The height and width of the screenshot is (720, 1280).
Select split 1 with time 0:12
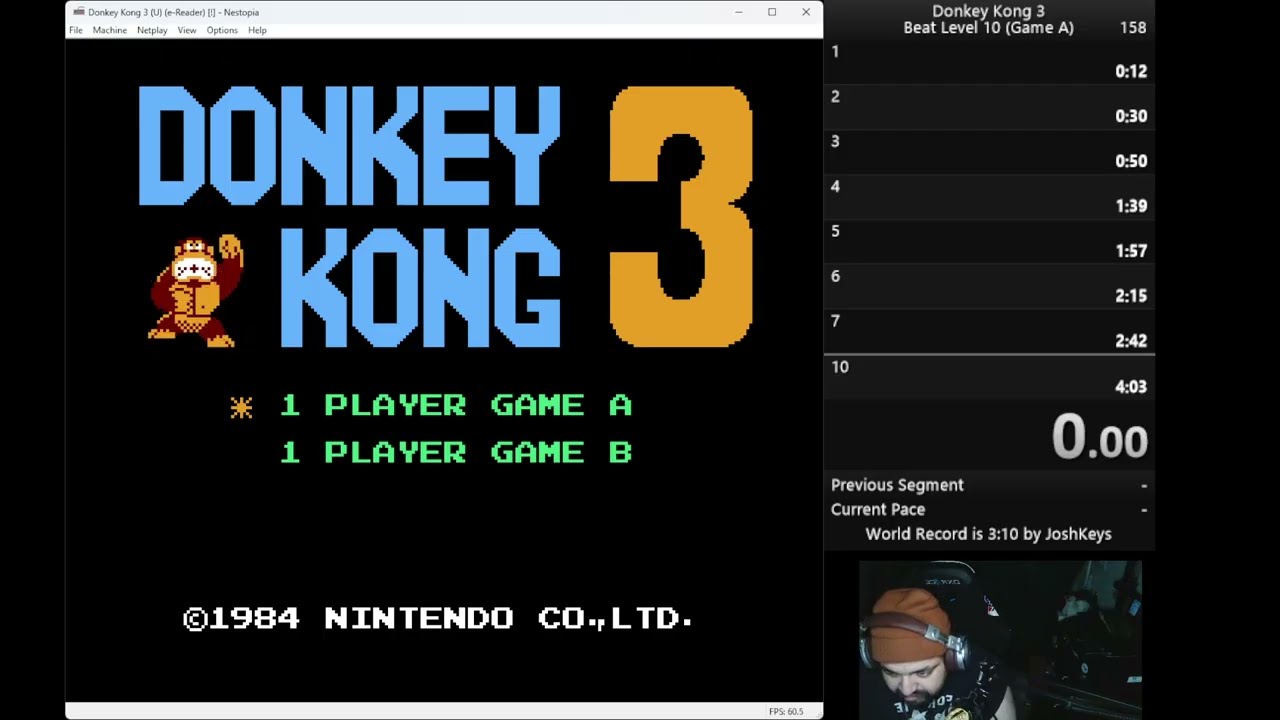point(989,61)
